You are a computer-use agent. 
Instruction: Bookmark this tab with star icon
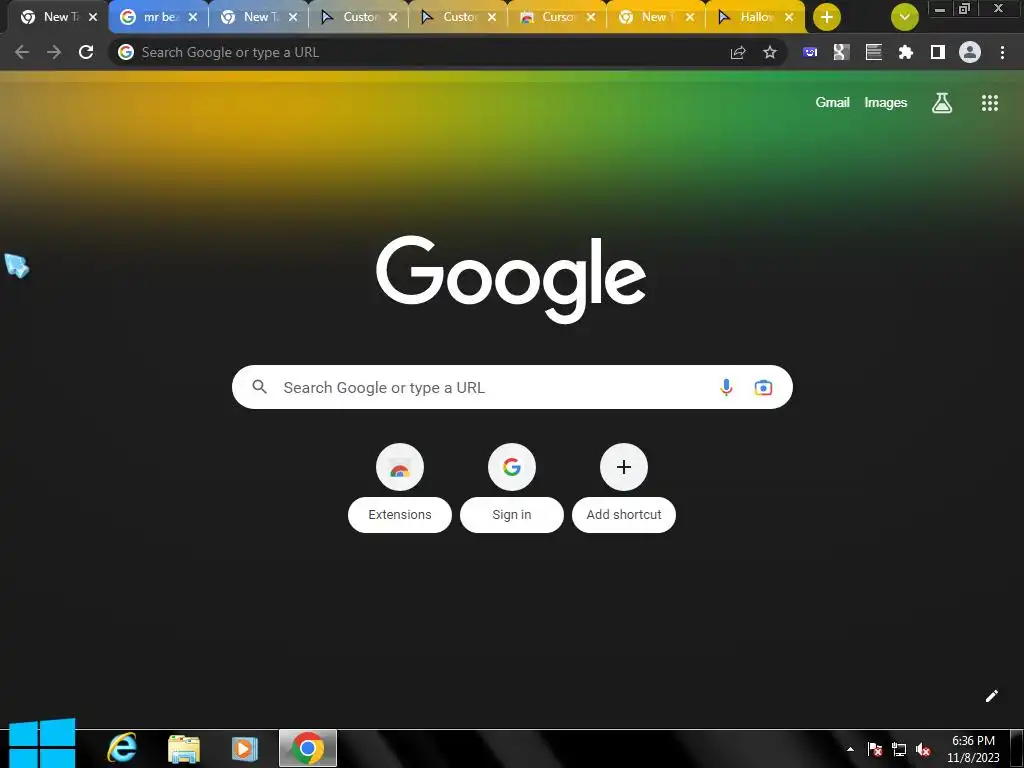click(770, 52)
